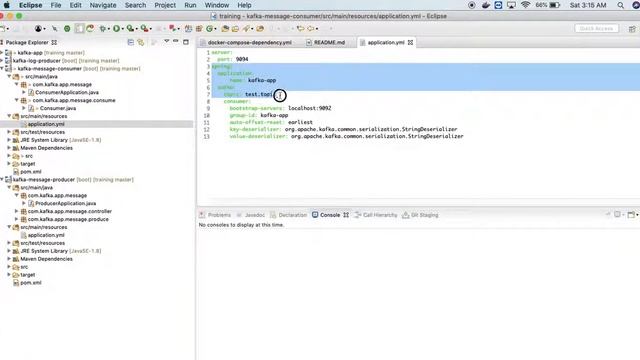Collapse all in Package Explorer
The width and height of the screenshot is (640, 360).
coord(131,42)
